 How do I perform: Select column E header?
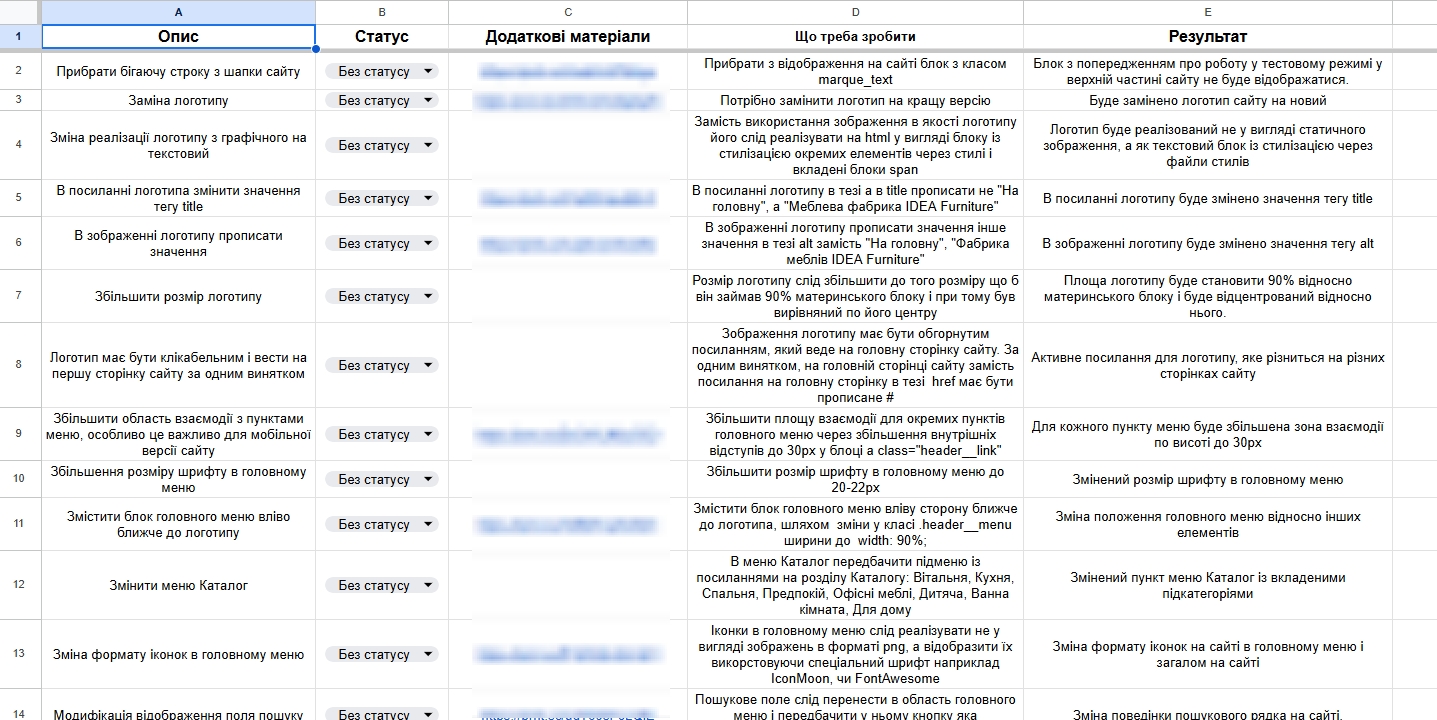click(x=1207, y=12)
